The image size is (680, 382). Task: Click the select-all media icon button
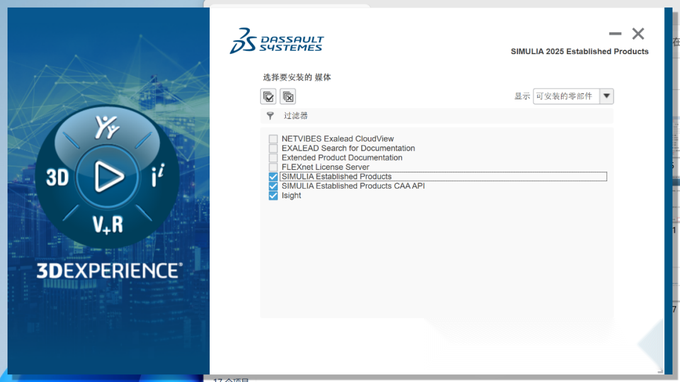[268, 96]
